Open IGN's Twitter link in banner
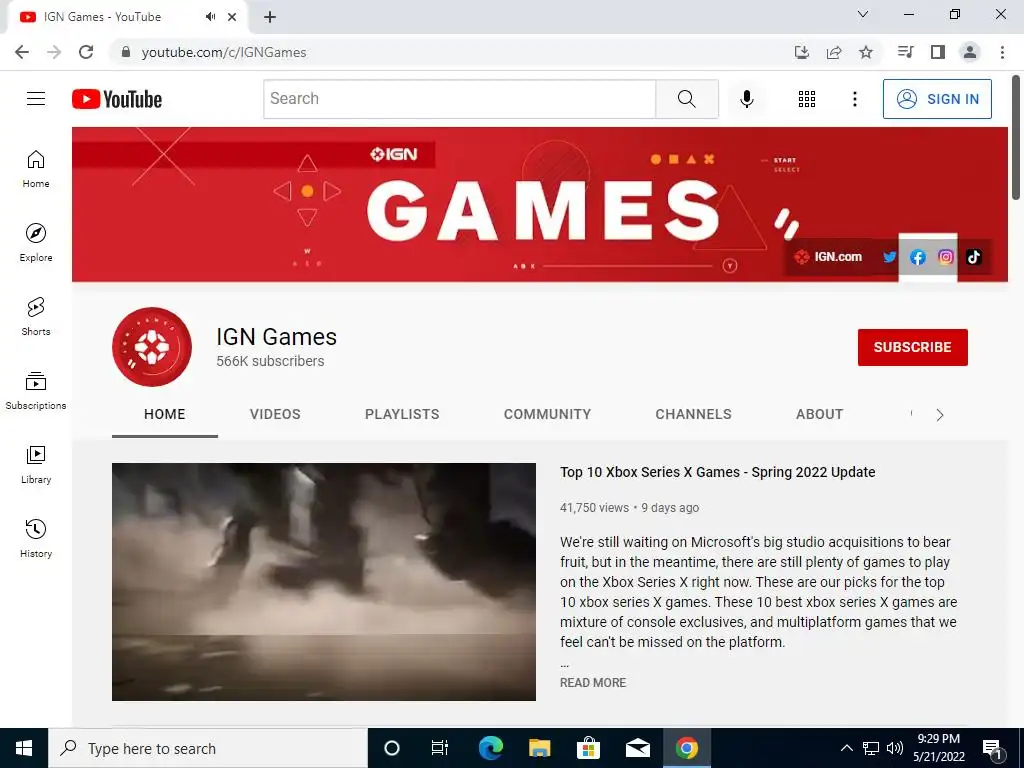The image size is (1024, 768). (x=889, y=257)
